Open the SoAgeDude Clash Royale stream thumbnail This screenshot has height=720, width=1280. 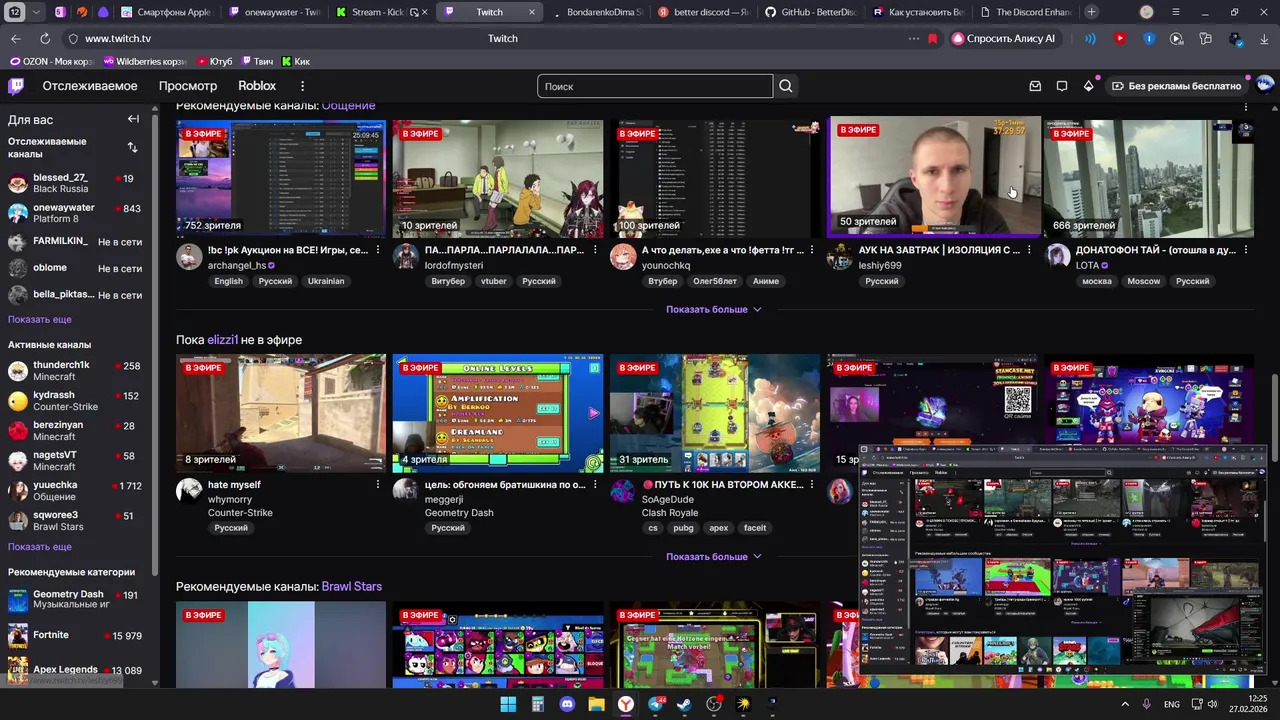click(715, 413)
